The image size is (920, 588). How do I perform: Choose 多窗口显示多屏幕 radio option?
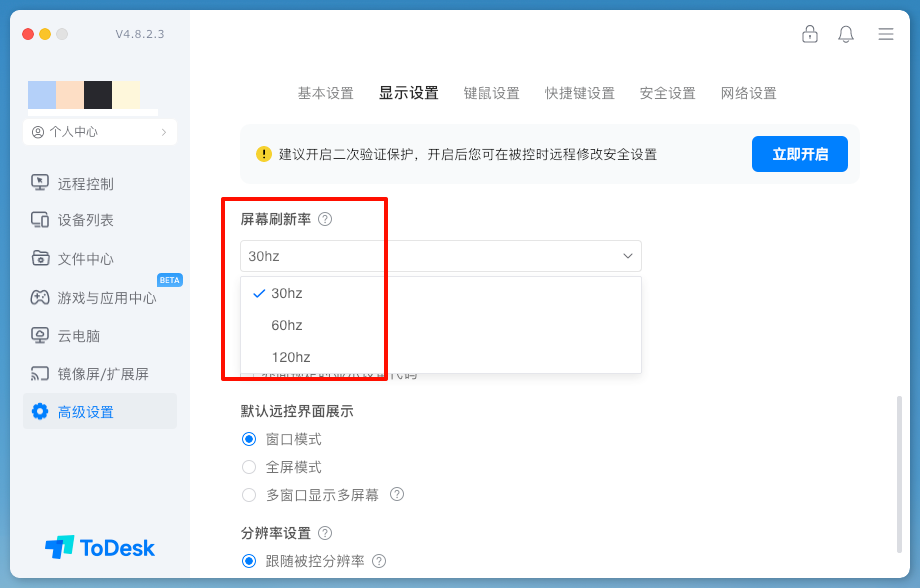pos(249,495)
